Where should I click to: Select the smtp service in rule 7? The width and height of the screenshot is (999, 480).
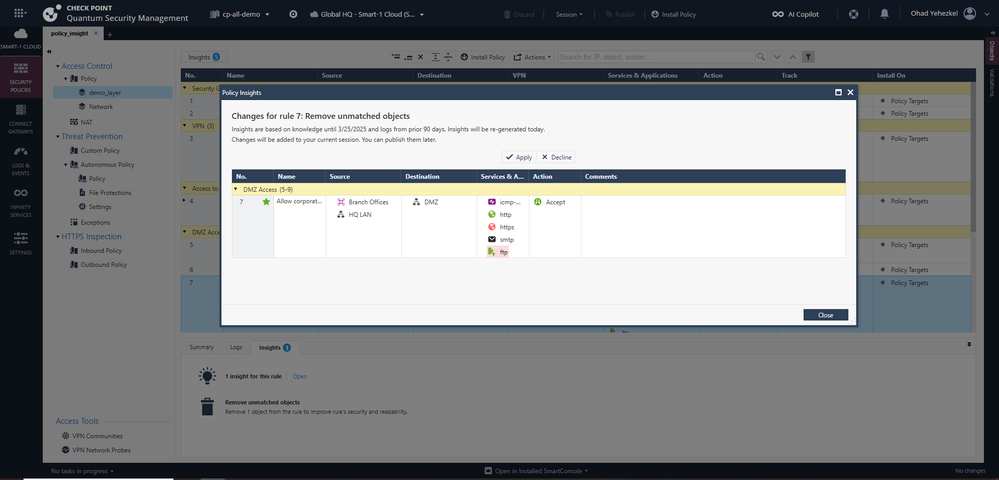[501, 240]
